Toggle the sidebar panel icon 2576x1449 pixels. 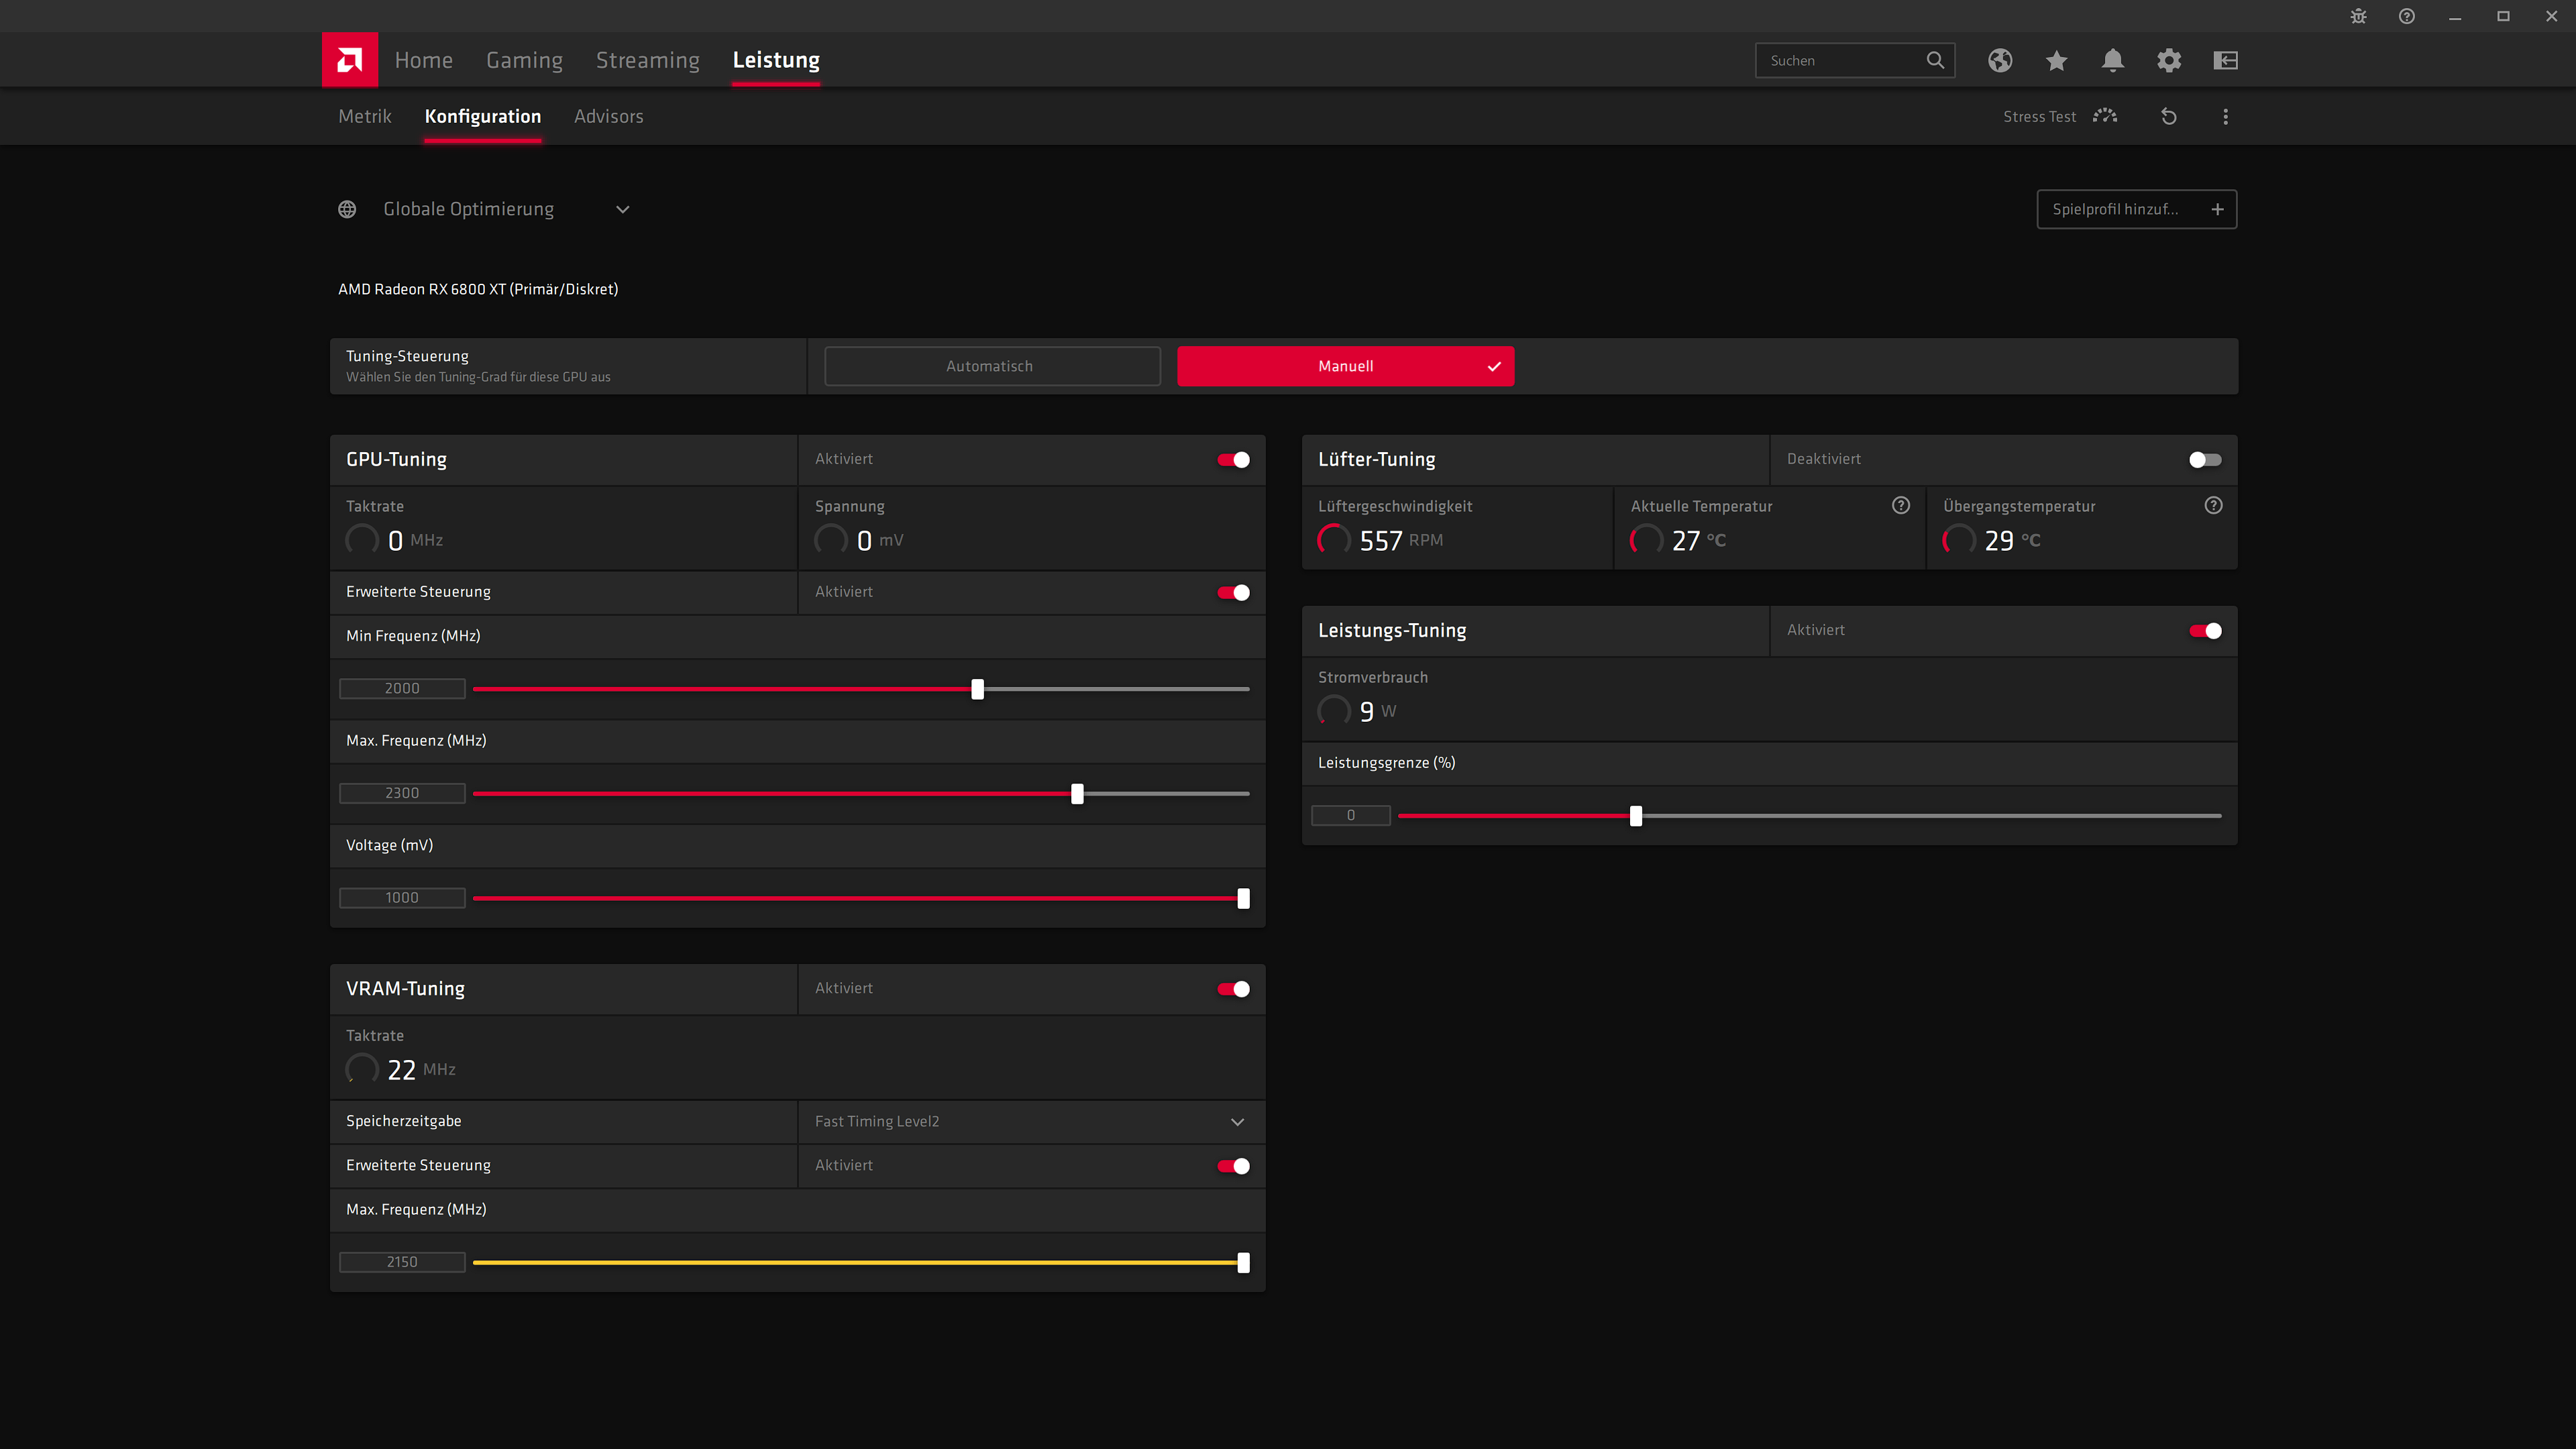coord(2225,60)
